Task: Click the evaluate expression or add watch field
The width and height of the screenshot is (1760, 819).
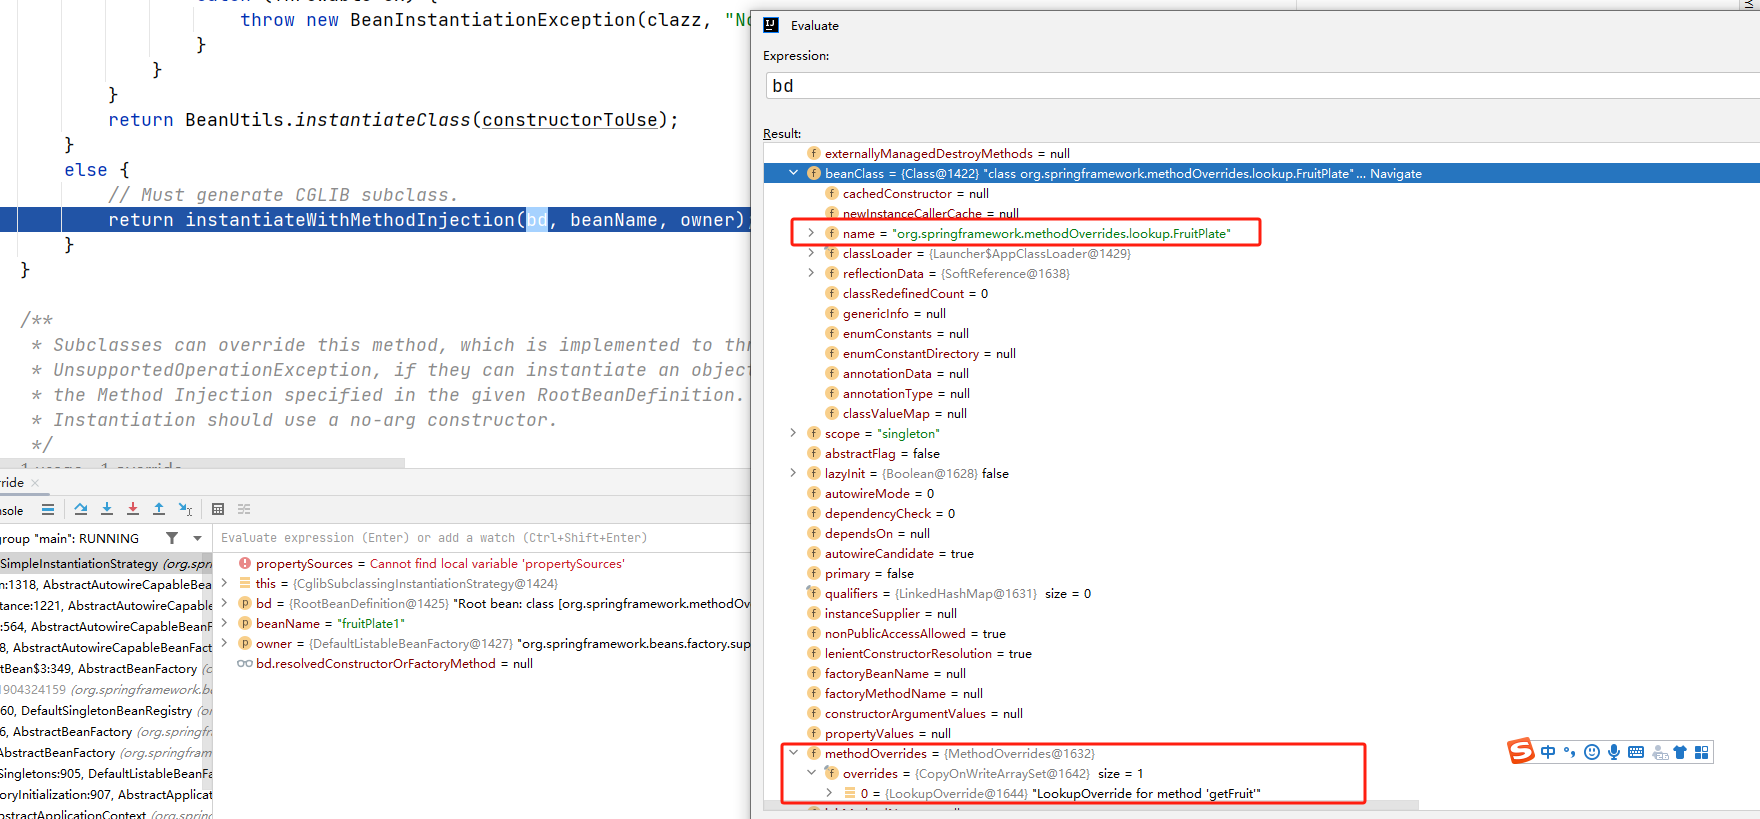Action: [x=482, y=538]
